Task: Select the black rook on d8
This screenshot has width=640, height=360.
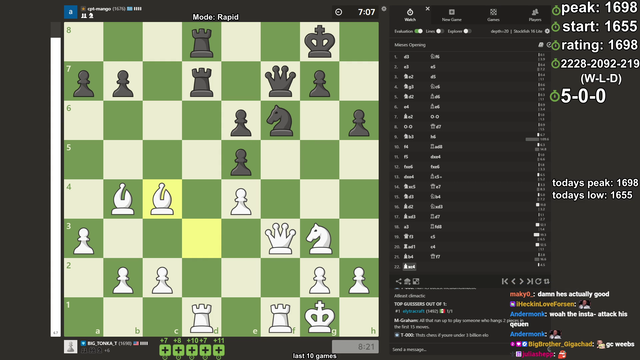Action: 202,41
